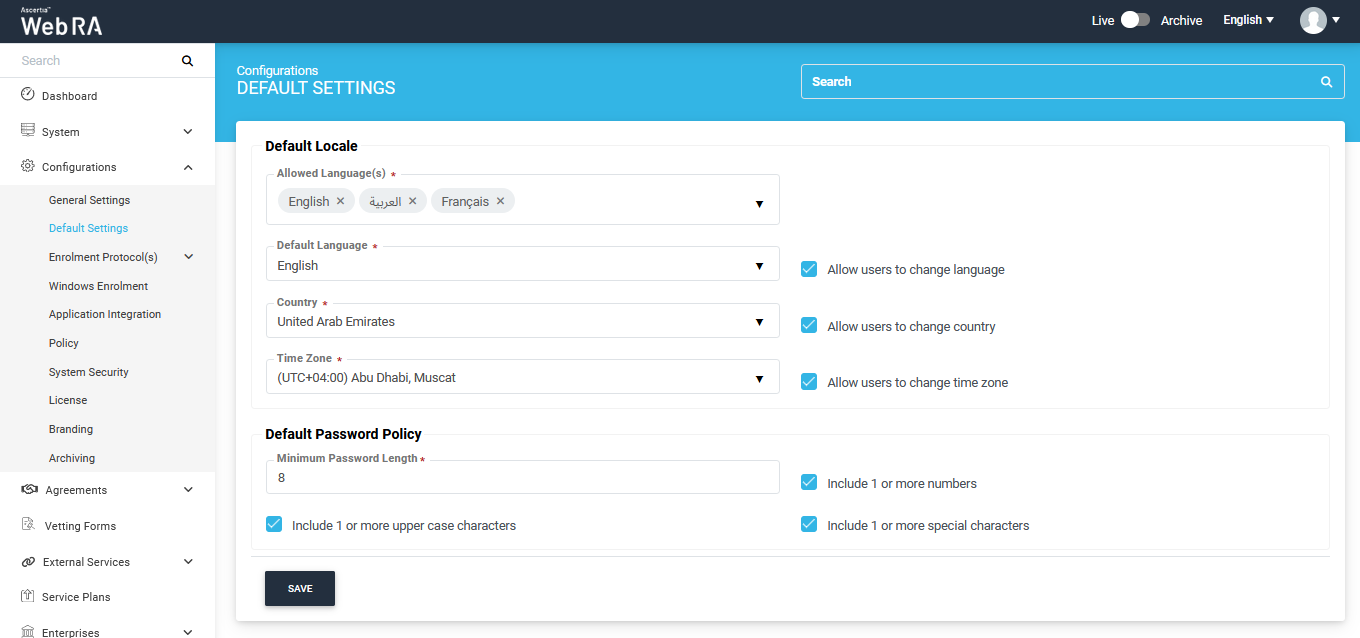Open General Settings in the sidebar
This screenshot has width=1360, height=638.
point(89,200)
